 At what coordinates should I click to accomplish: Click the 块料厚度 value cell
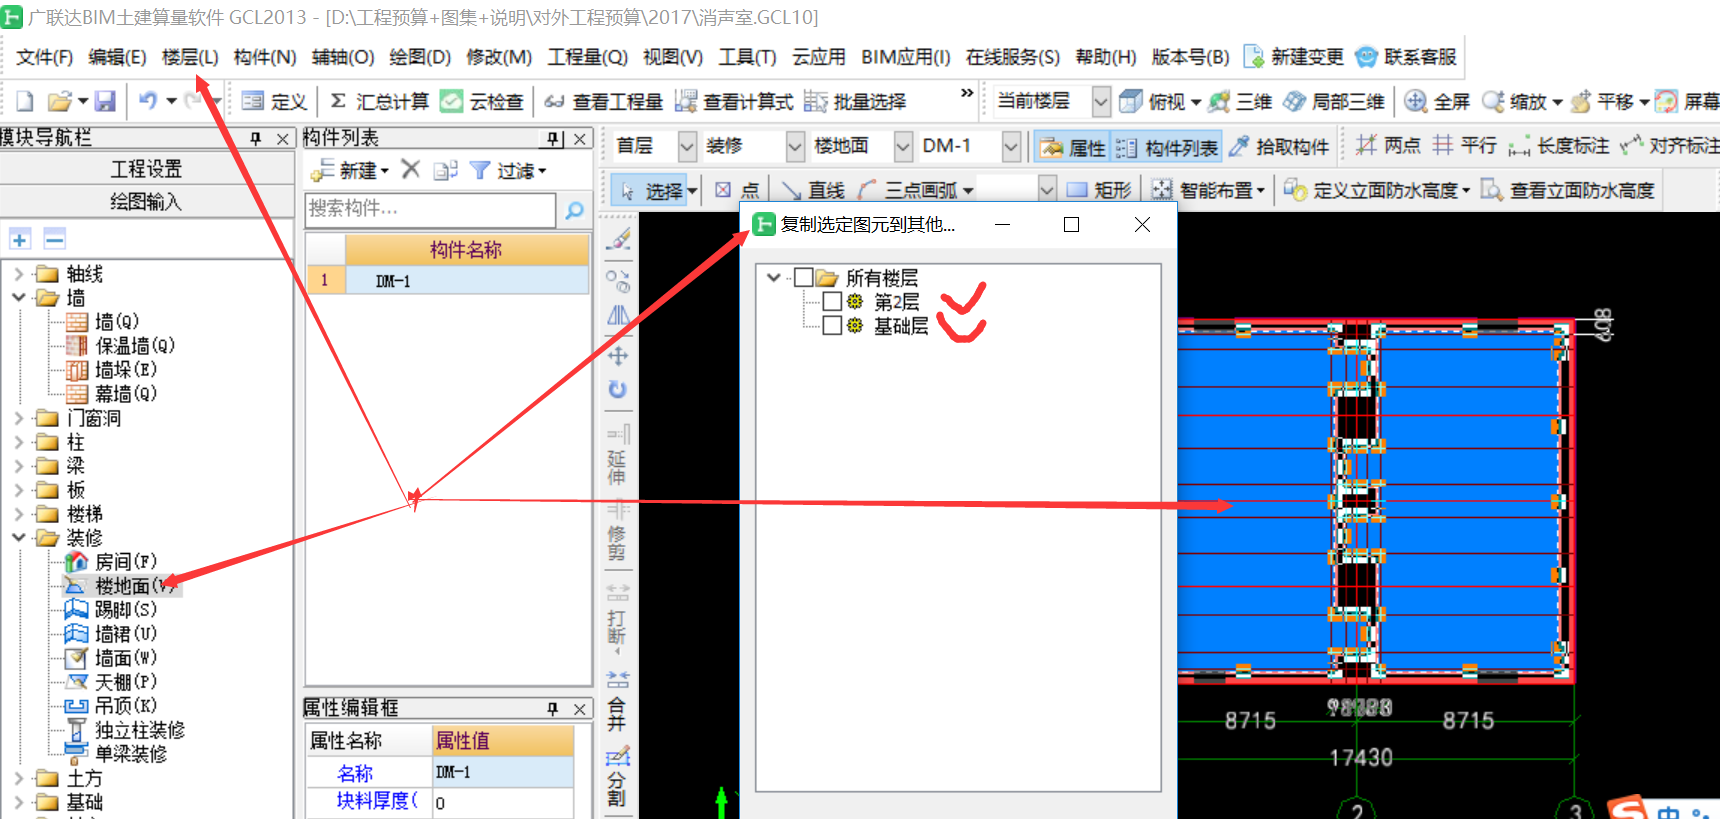pos(503,802)
